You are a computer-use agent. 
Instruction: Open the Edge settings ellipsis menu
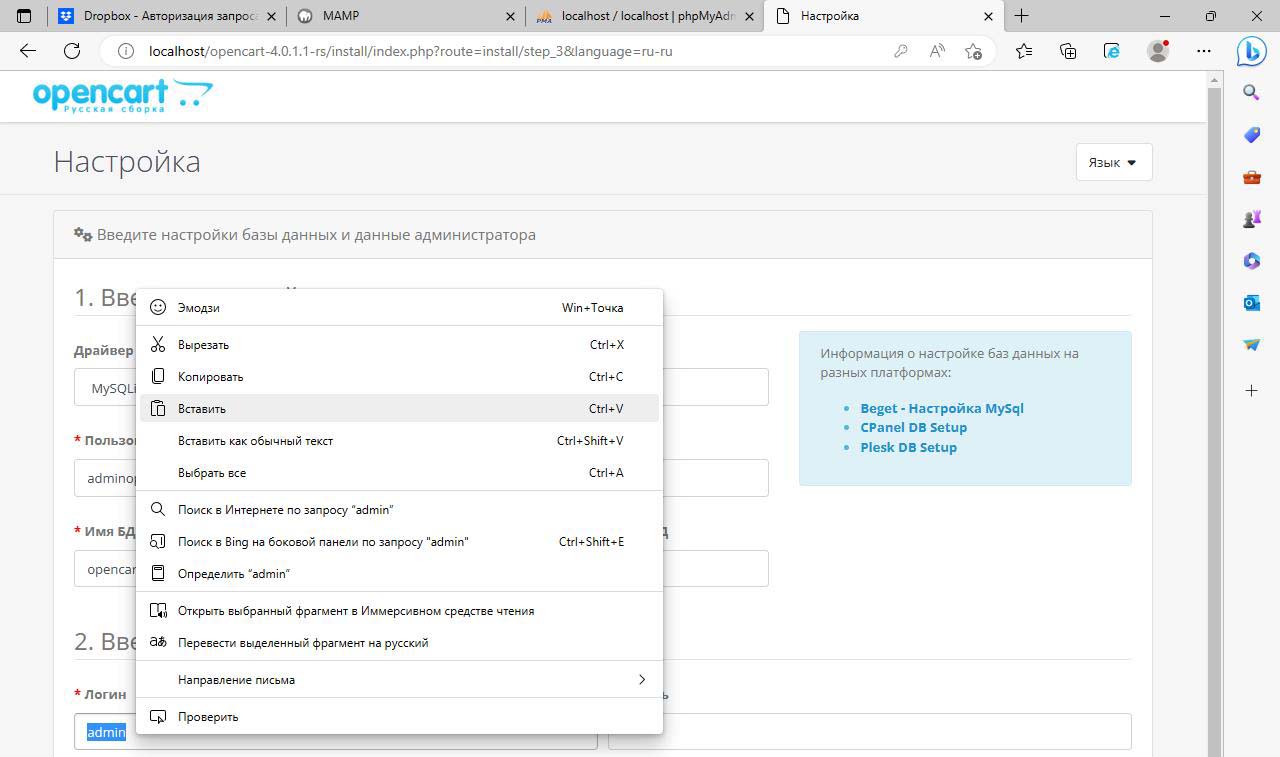click(1203, 51)
